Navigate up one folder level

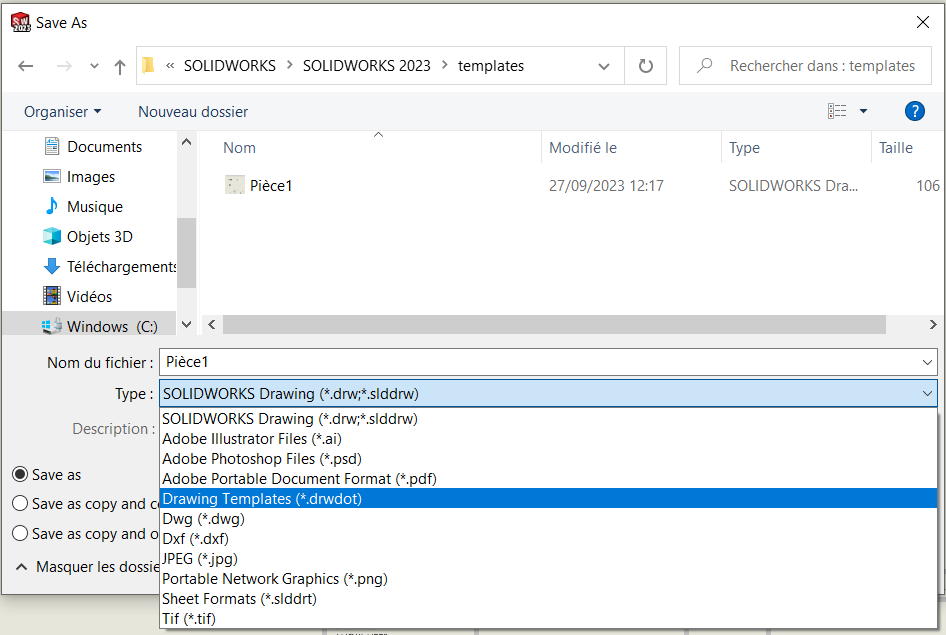click(119, 65)
